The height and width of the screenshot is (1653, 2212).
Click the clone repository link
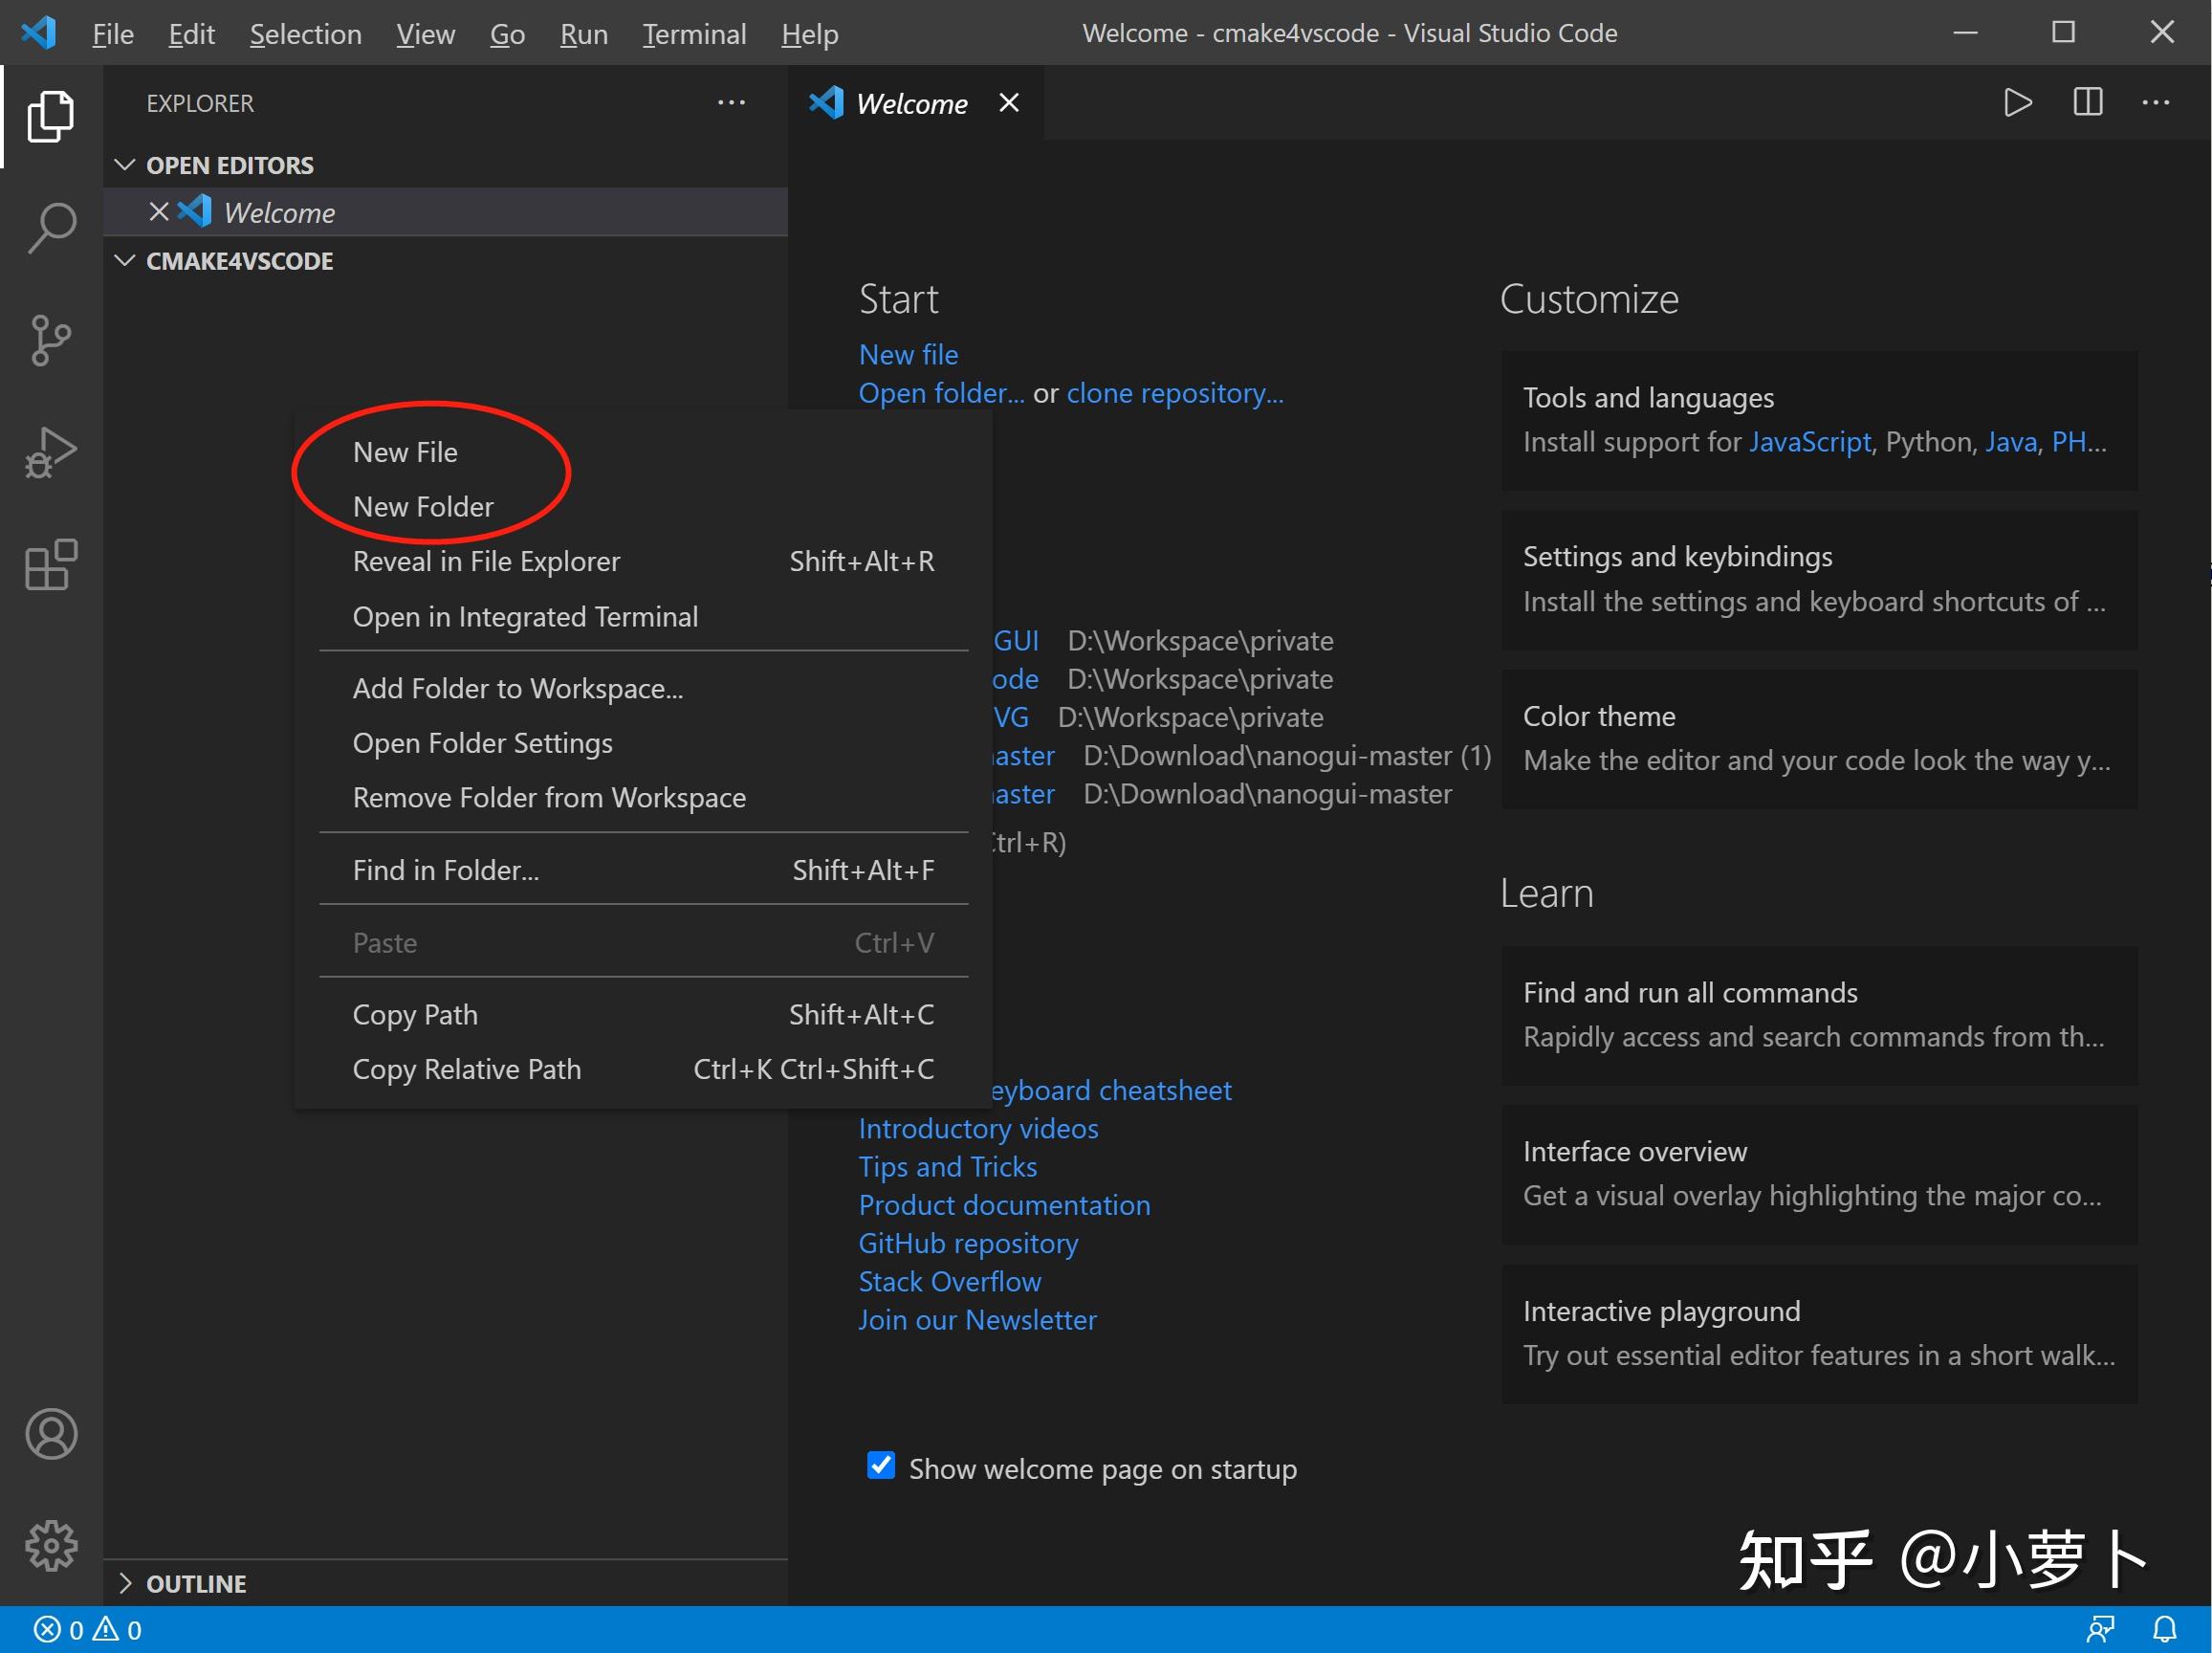1175,394
